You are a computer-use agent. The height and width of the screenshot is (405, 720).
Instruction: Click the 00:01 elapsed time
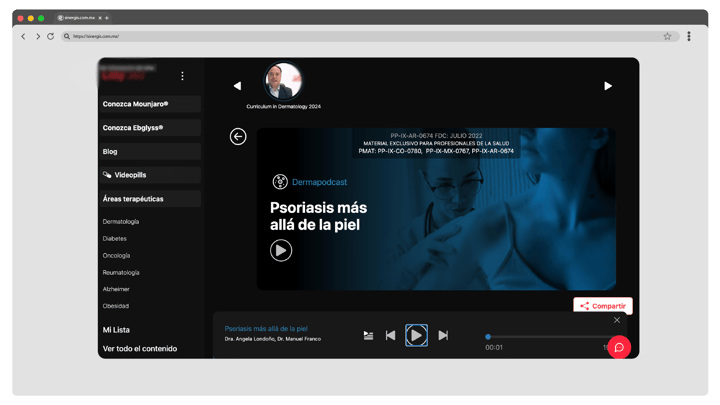[494, 348]
